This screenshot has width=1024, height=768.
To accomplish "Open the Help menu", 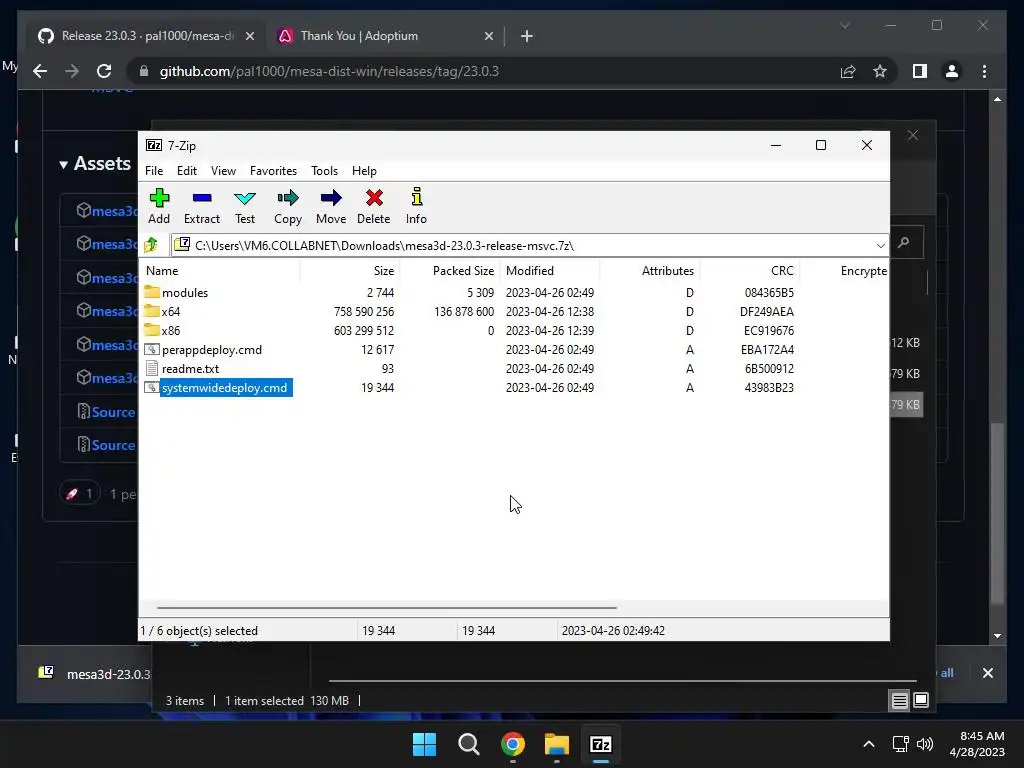I will (x=364, y=171).
